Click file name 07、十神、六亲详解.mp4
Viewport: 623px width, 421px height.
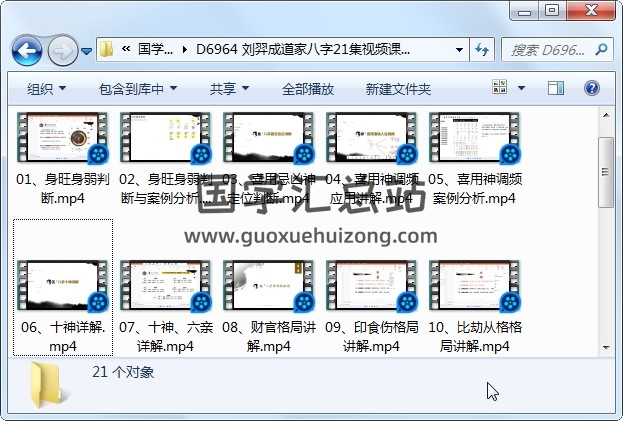pos(166,337)
